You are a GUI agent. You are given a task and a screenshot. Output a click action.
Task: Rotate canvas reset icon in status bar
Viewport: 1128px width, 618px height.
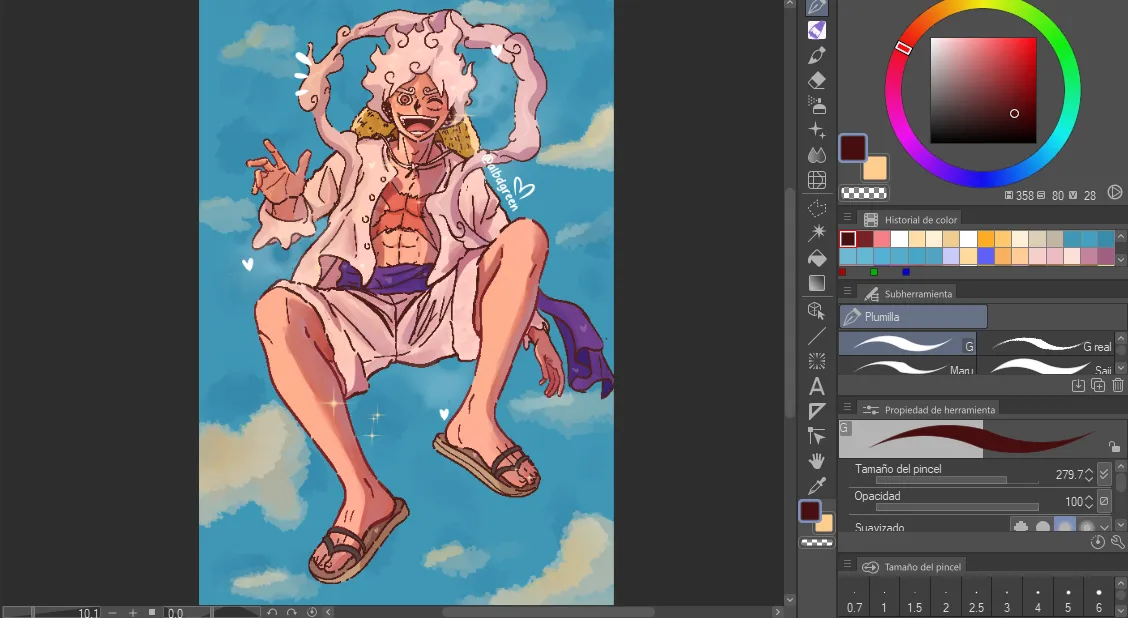click(x=311, y=612)
